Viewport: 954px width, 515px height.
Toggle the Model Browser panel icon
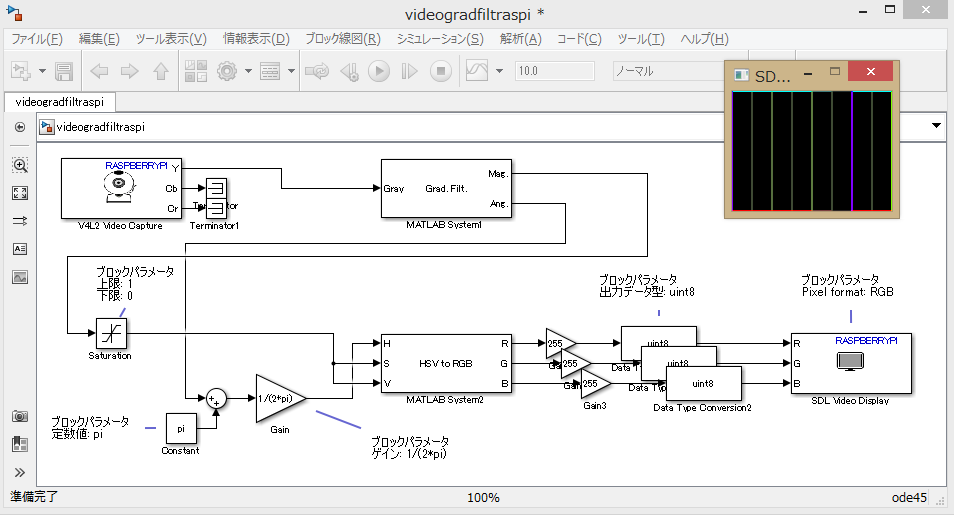20,444
